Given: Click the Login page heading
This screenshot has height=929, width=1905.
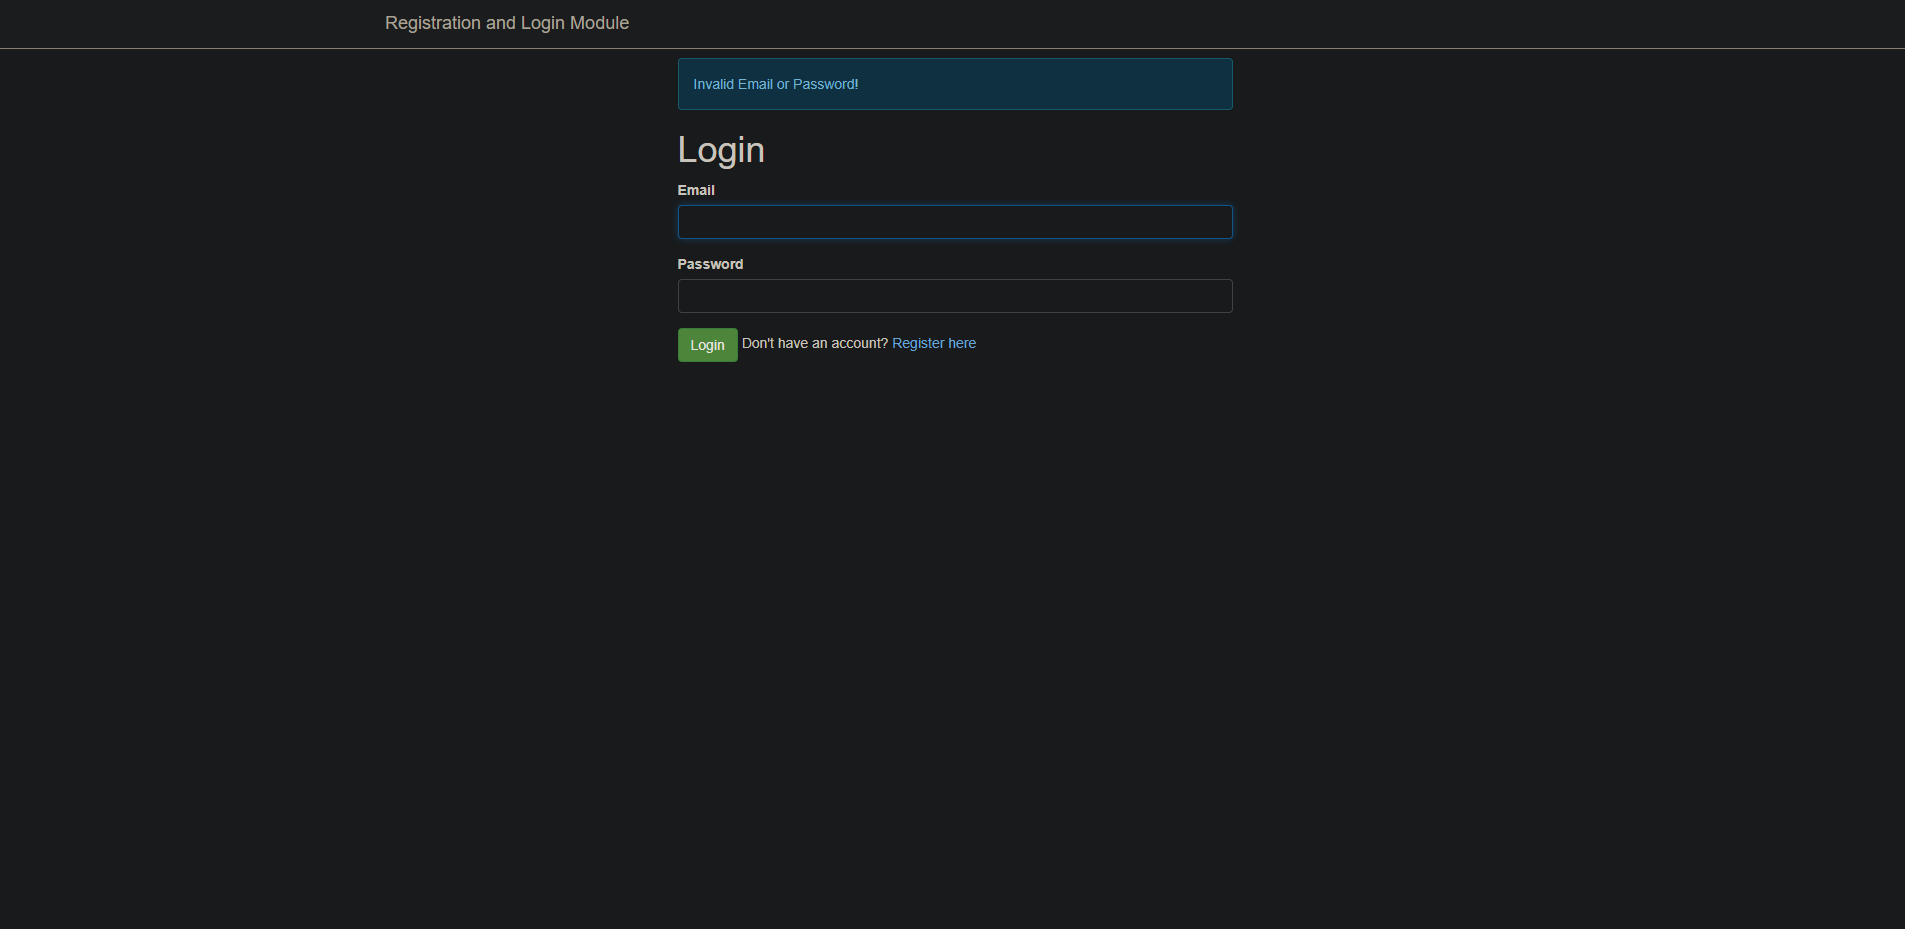Looking at the screenshot, I should pyautogui.click(x=721, y=150).
